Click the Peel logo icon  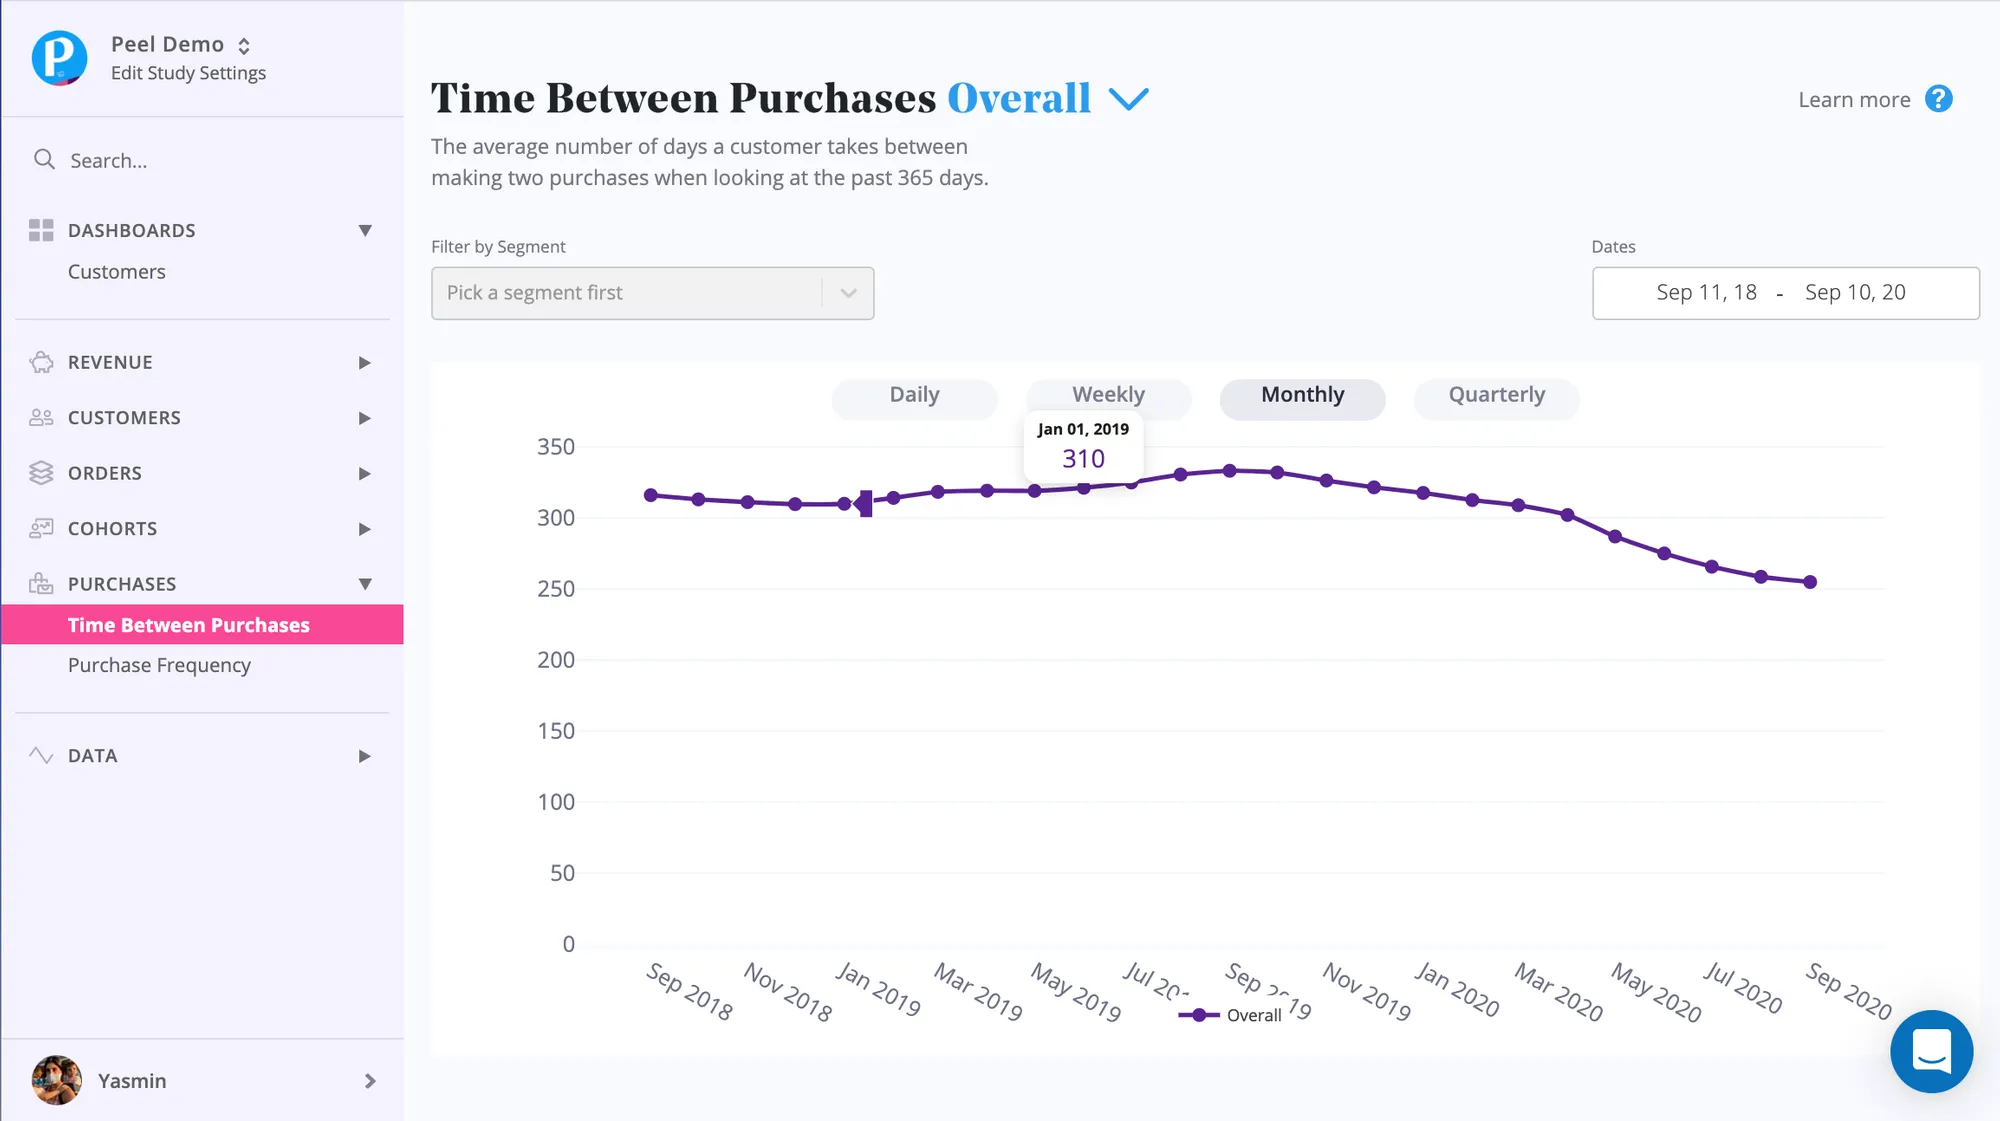(60, 58)
